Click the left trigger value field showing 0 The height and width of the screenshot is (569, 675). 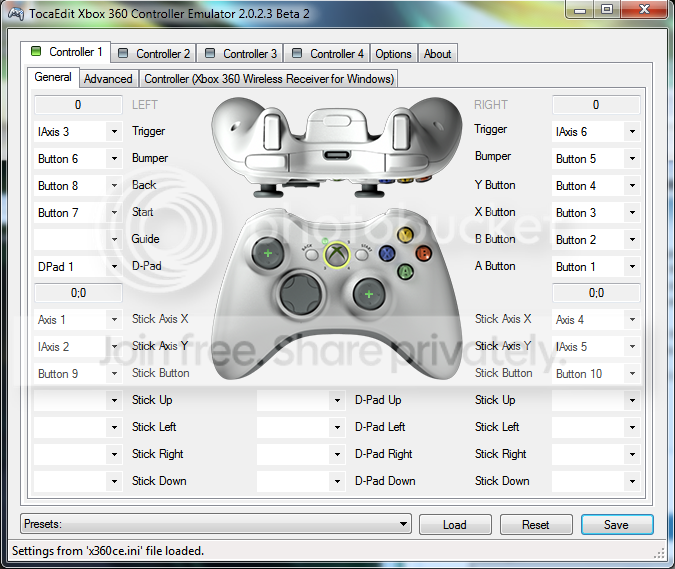pyautogui.click(x=78, y=105)
